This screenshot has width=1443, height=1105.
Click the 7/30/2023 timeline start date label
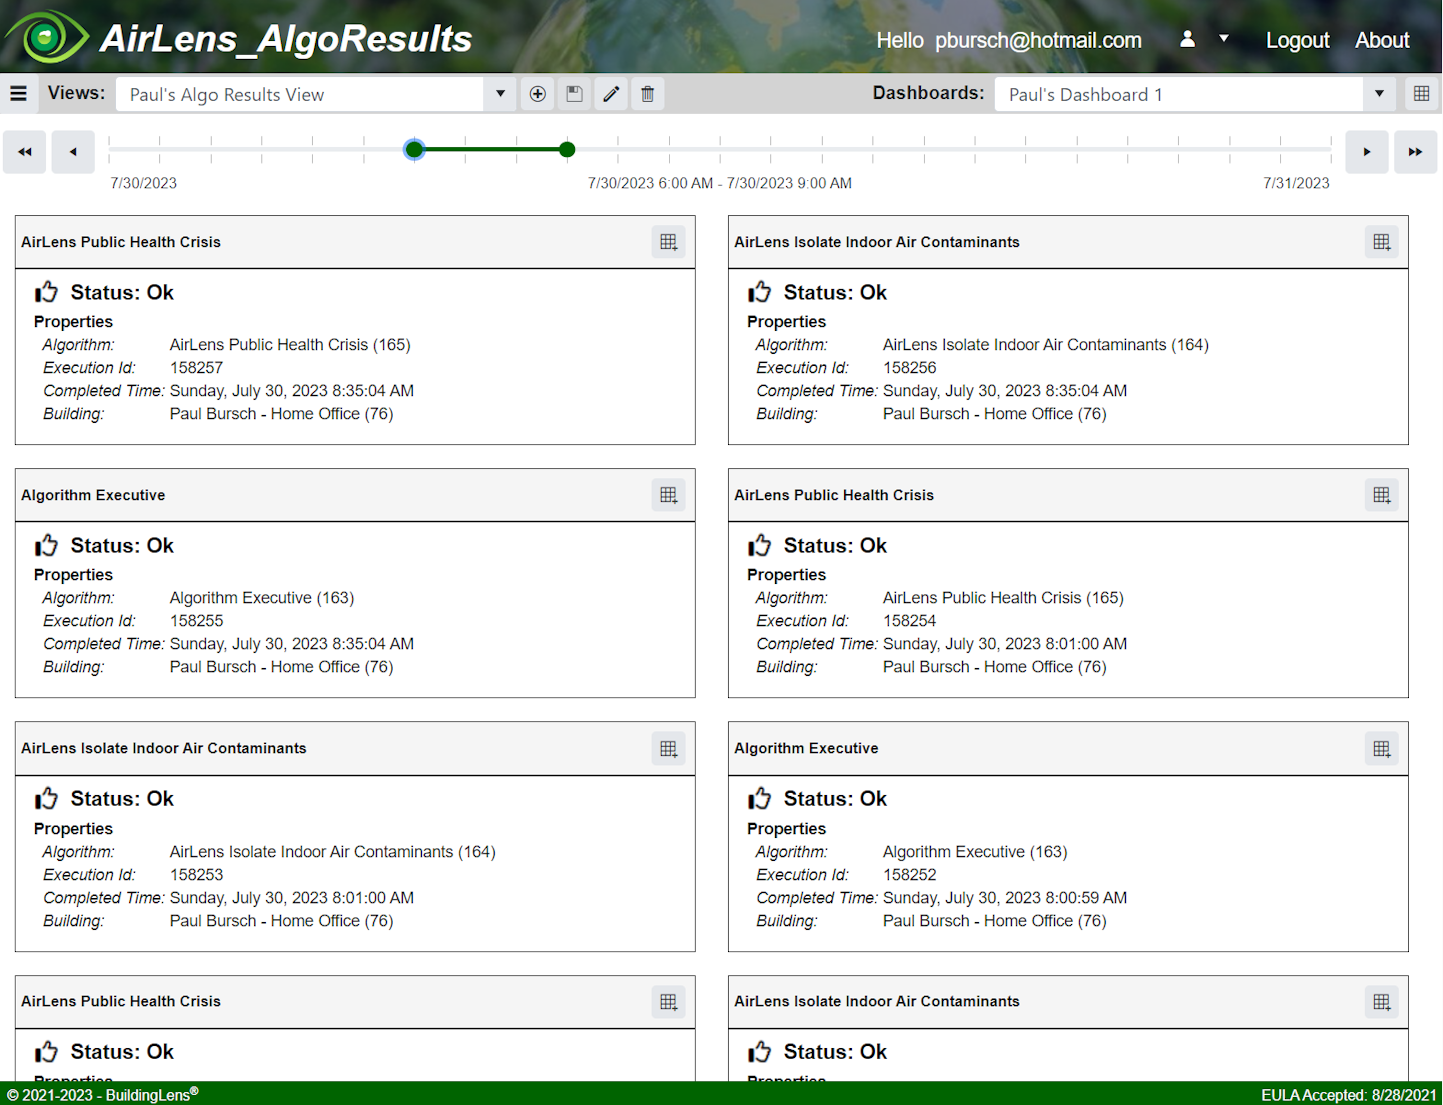pos(143,183)
